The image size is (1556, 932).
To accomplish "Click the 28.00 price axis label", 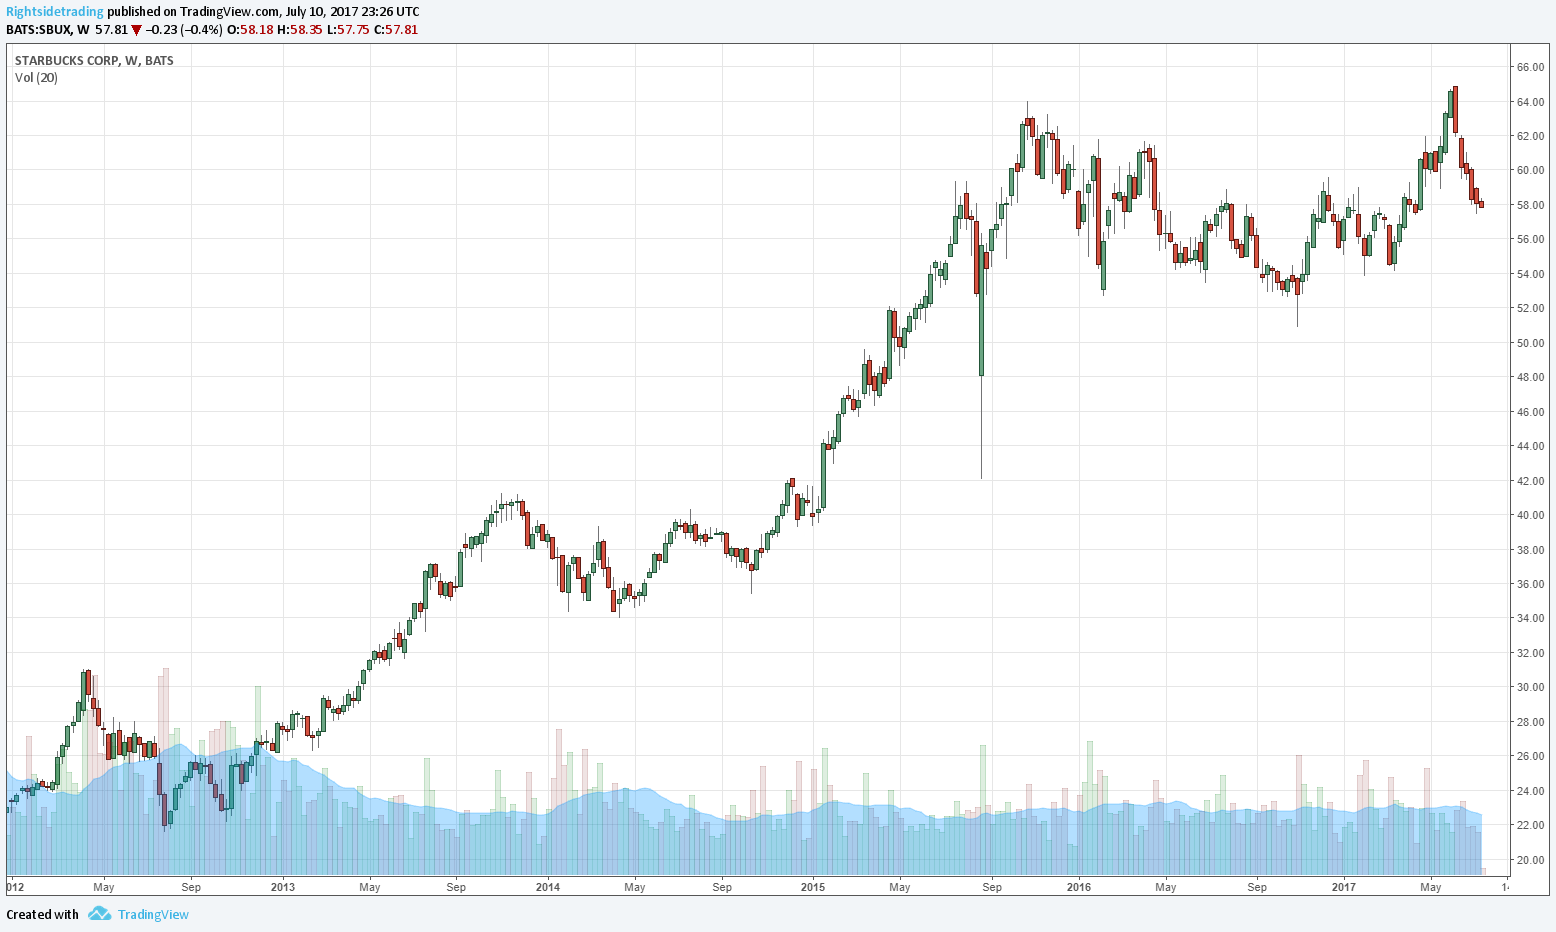I will point(1530,722).
